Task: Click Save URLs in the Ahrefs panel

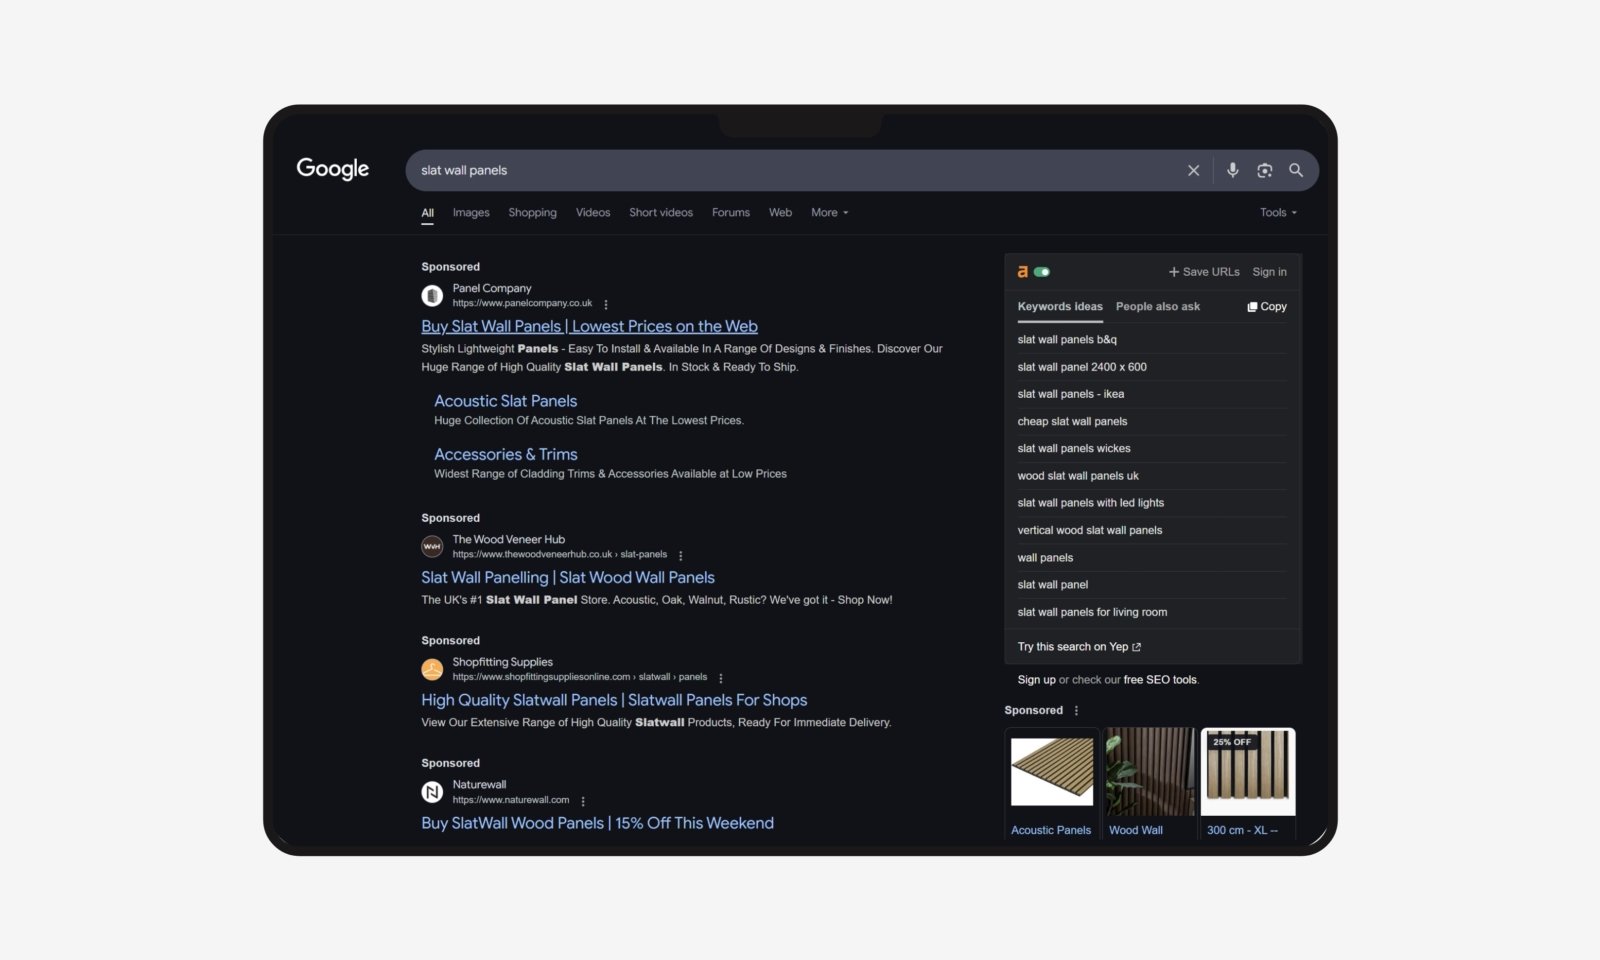Action: point(1204,272)
